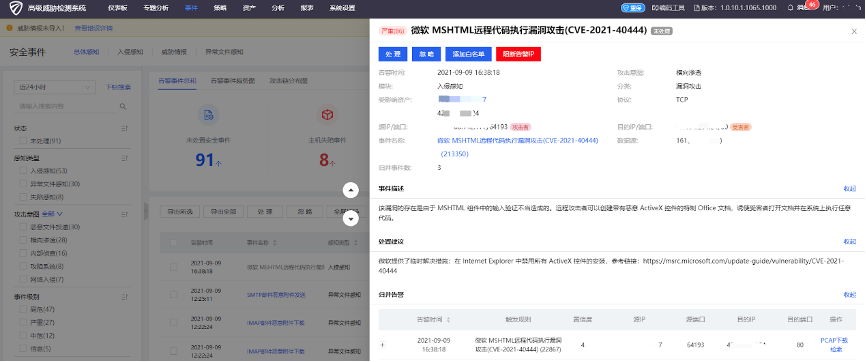866x362 pixels.
Task: Collapse the 事件描述 section with 收起
Action: click(849, 188)
